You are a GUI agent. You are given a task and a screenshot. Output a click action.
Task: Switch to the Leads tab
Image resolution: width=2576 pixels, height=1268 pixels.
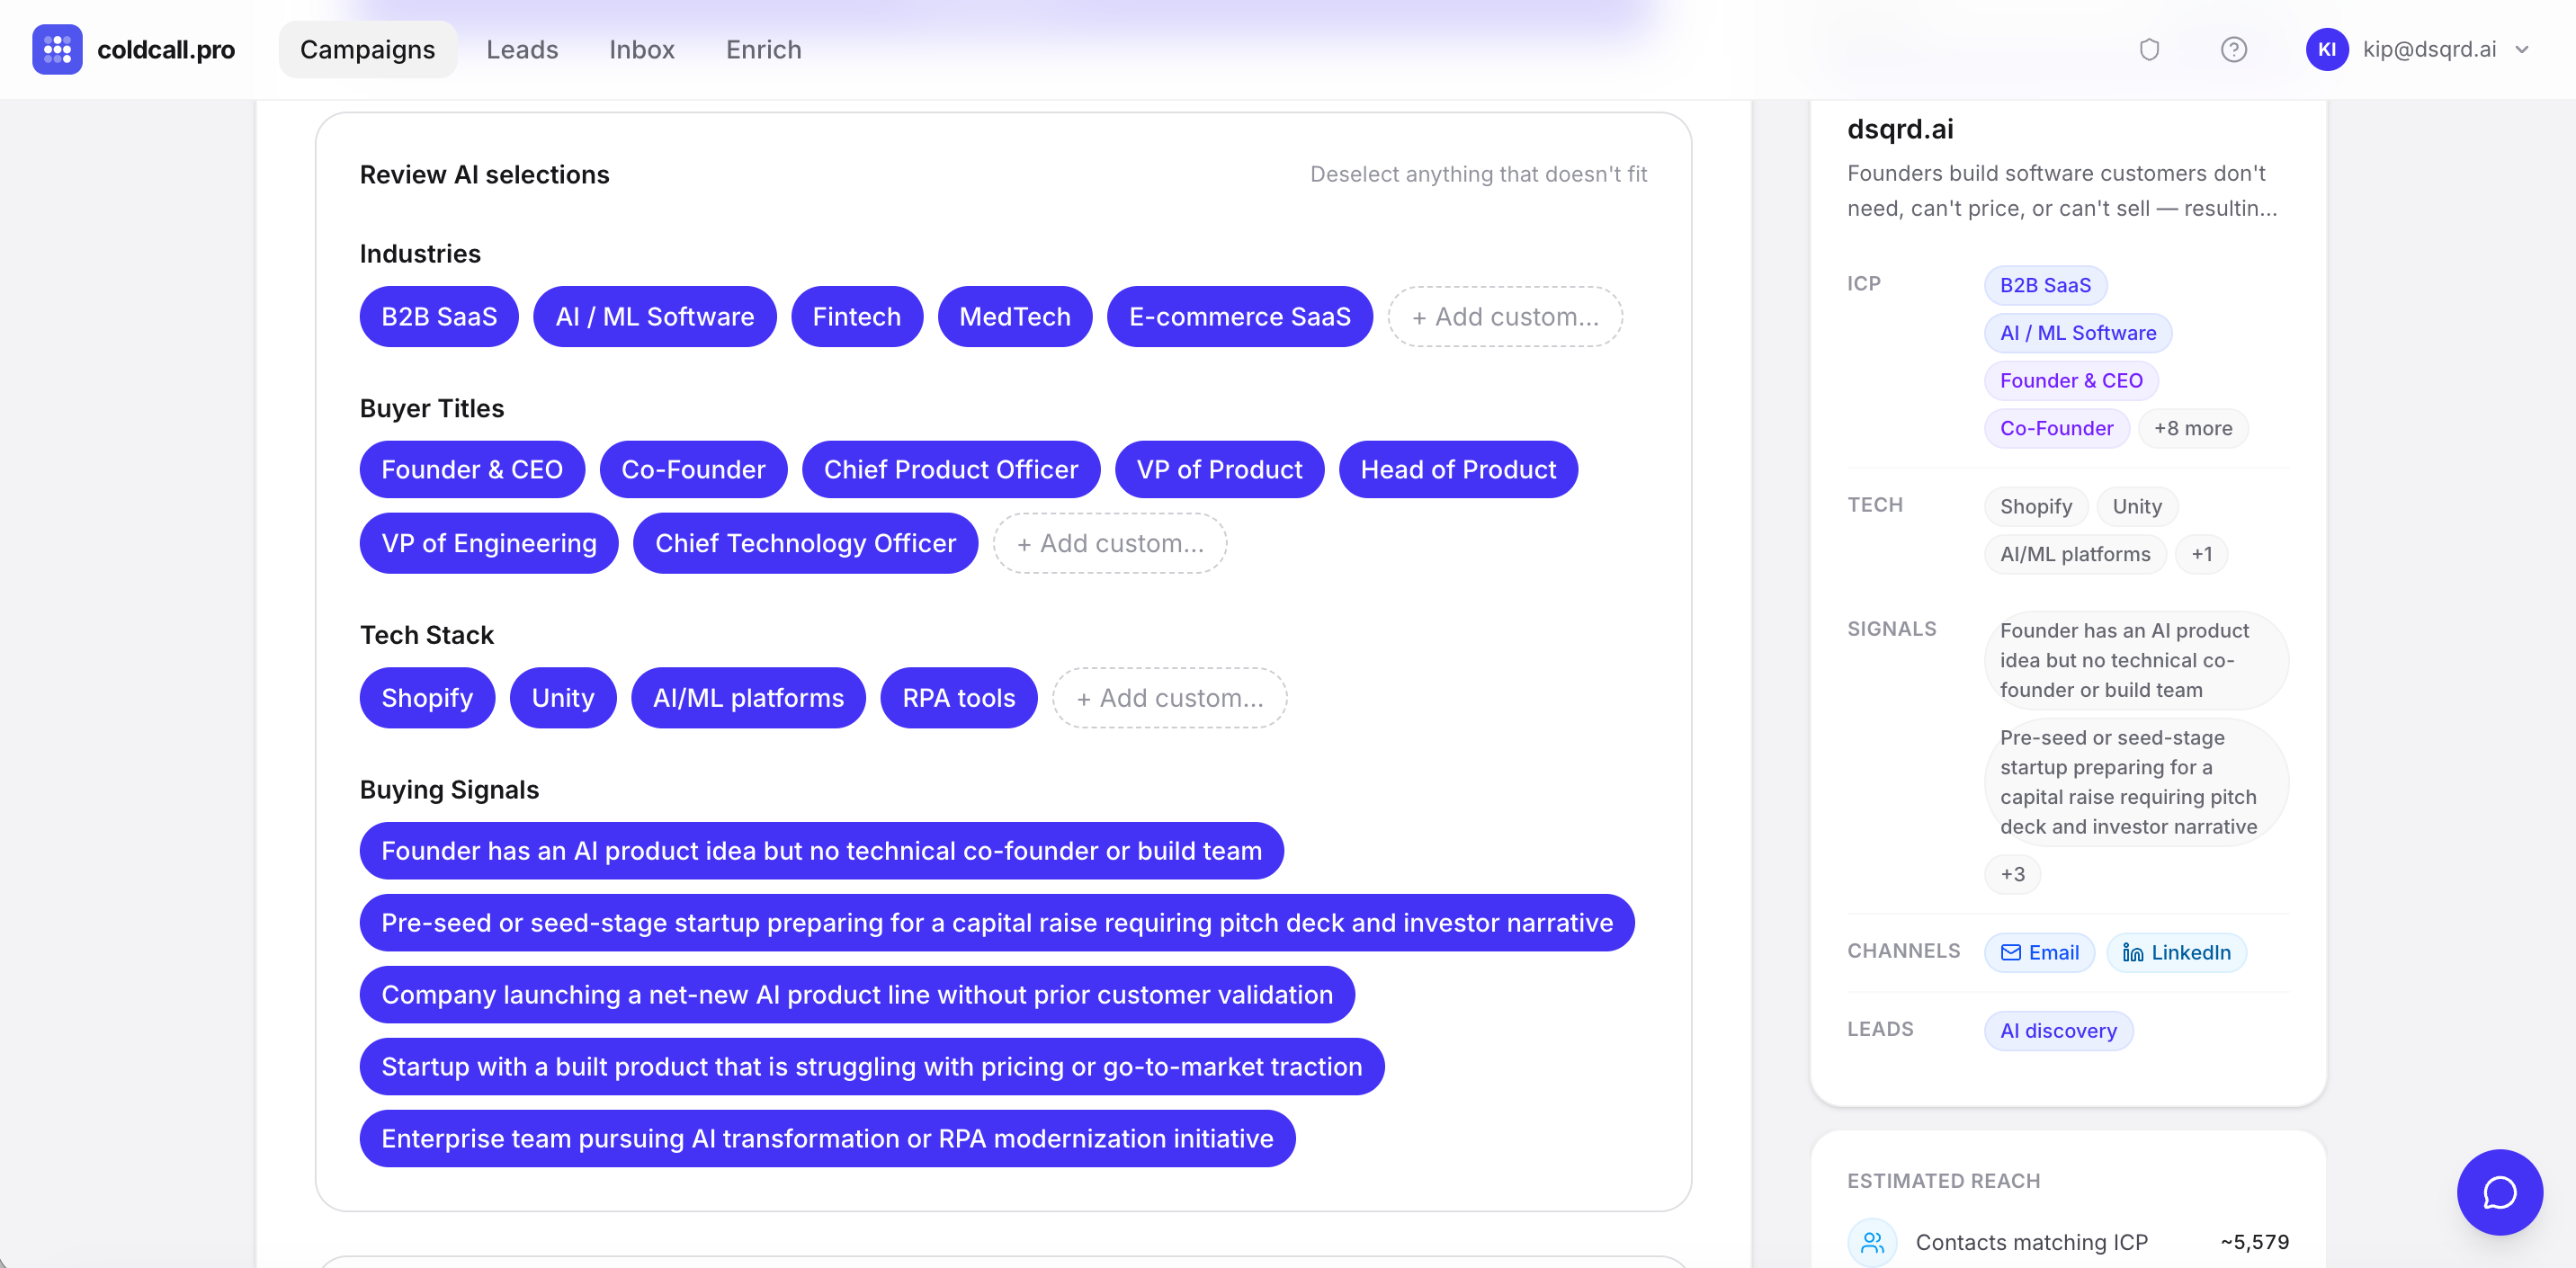(x=522, y=49)
